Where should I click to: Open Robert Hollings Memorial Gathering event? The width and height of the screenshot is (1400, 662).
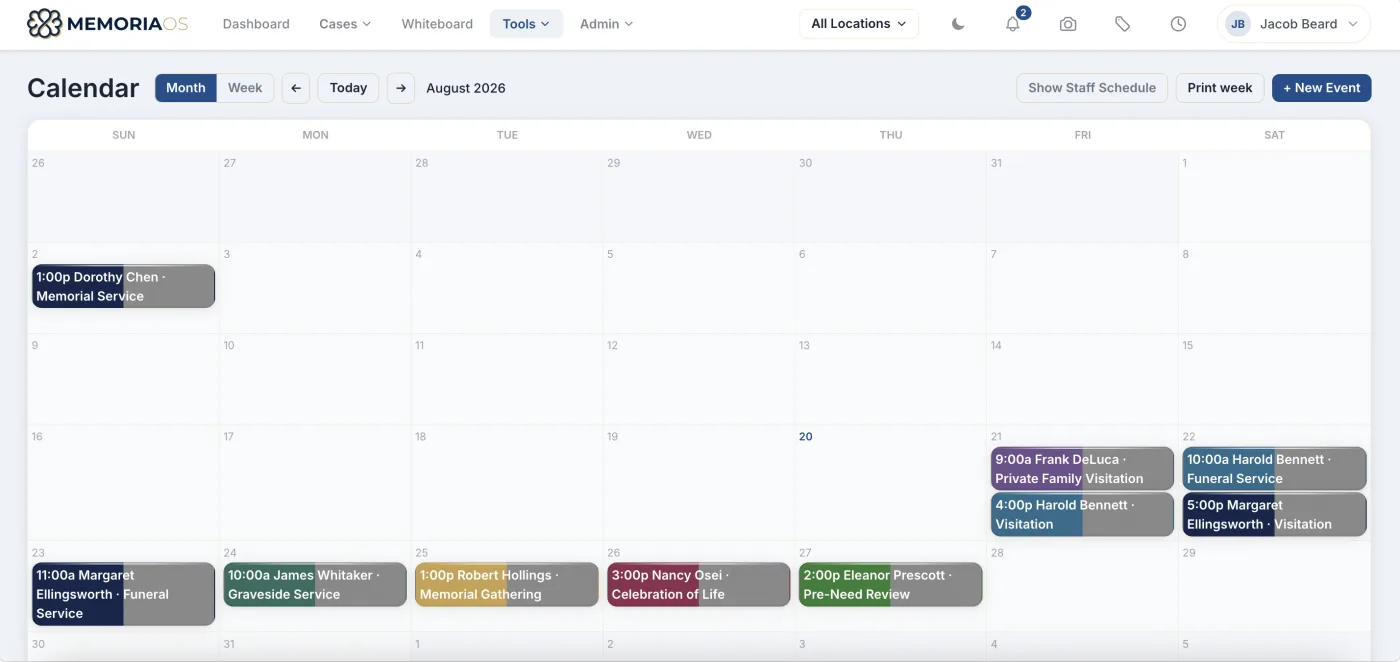tap(507, 585)
